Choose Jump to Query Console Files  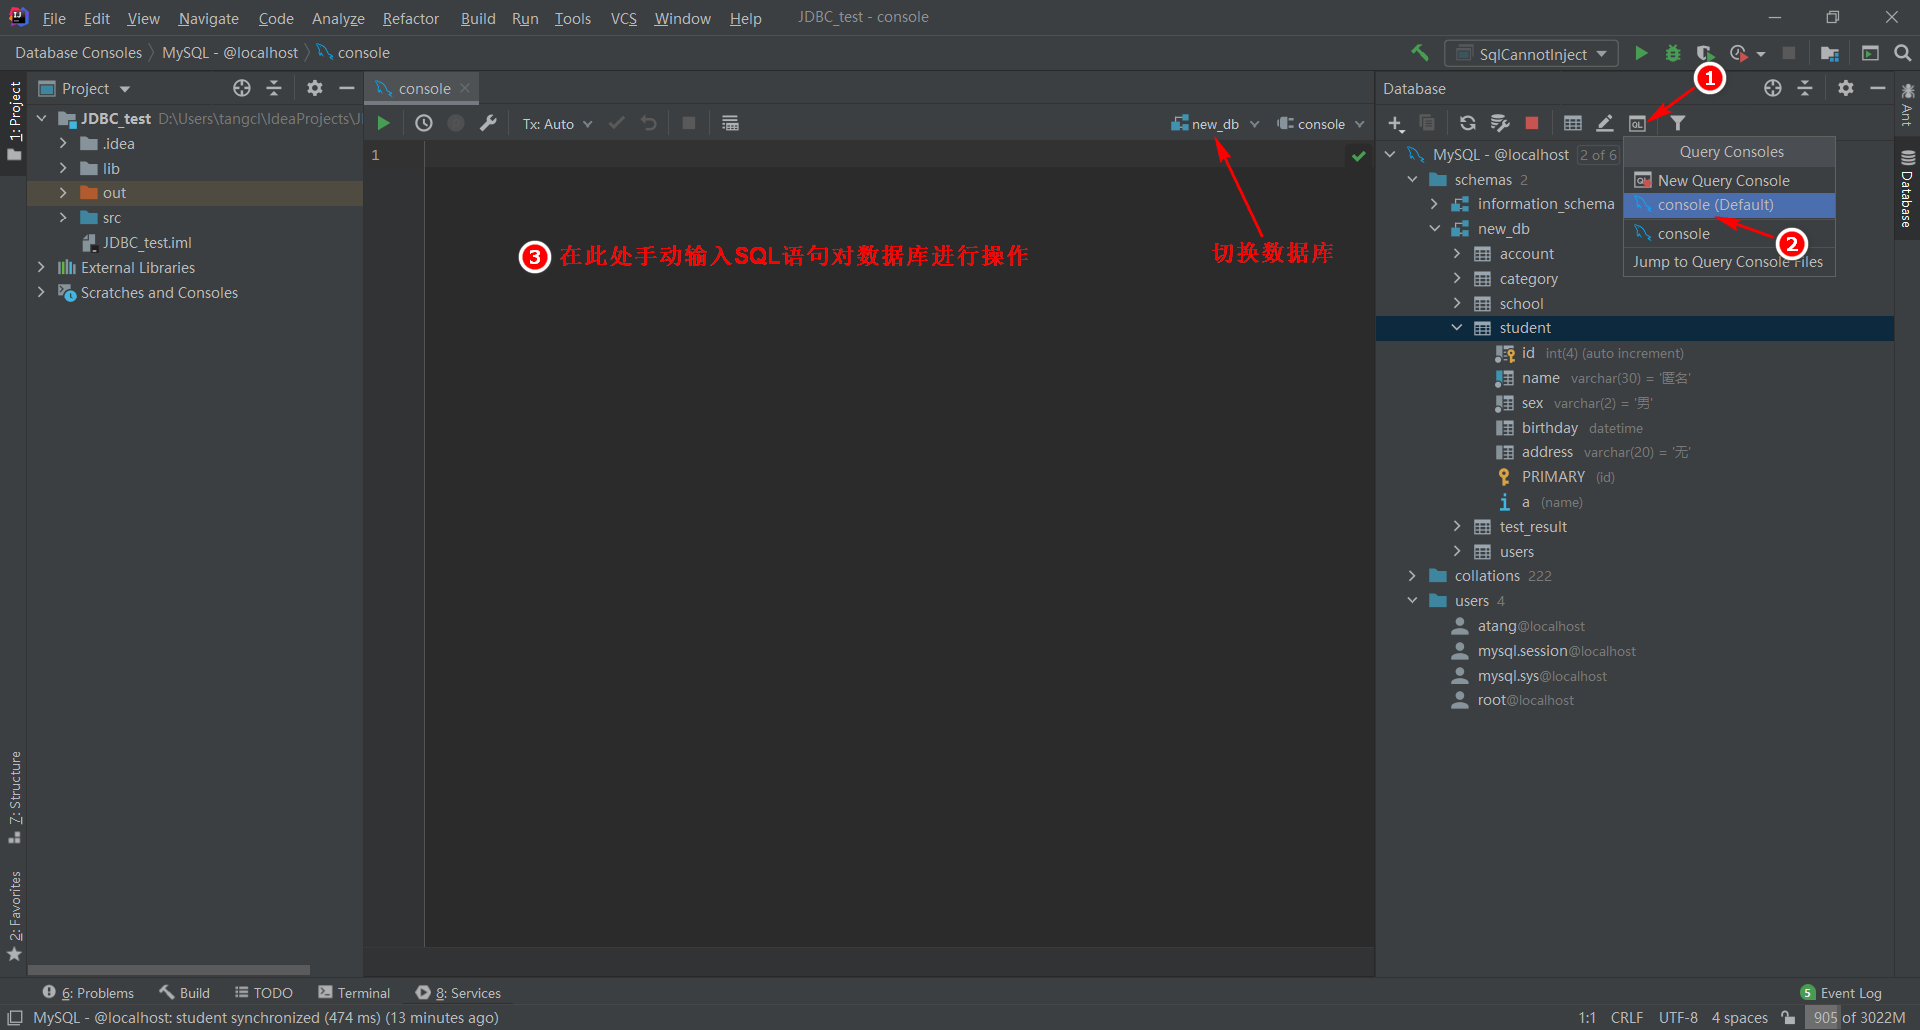pos(1729,262)
